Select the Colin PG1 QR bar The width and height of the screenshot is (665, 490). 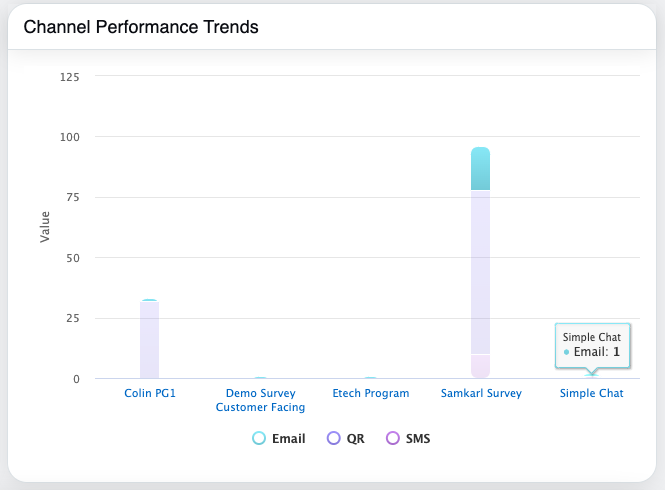pyautogui.click(x=149, y=340)
